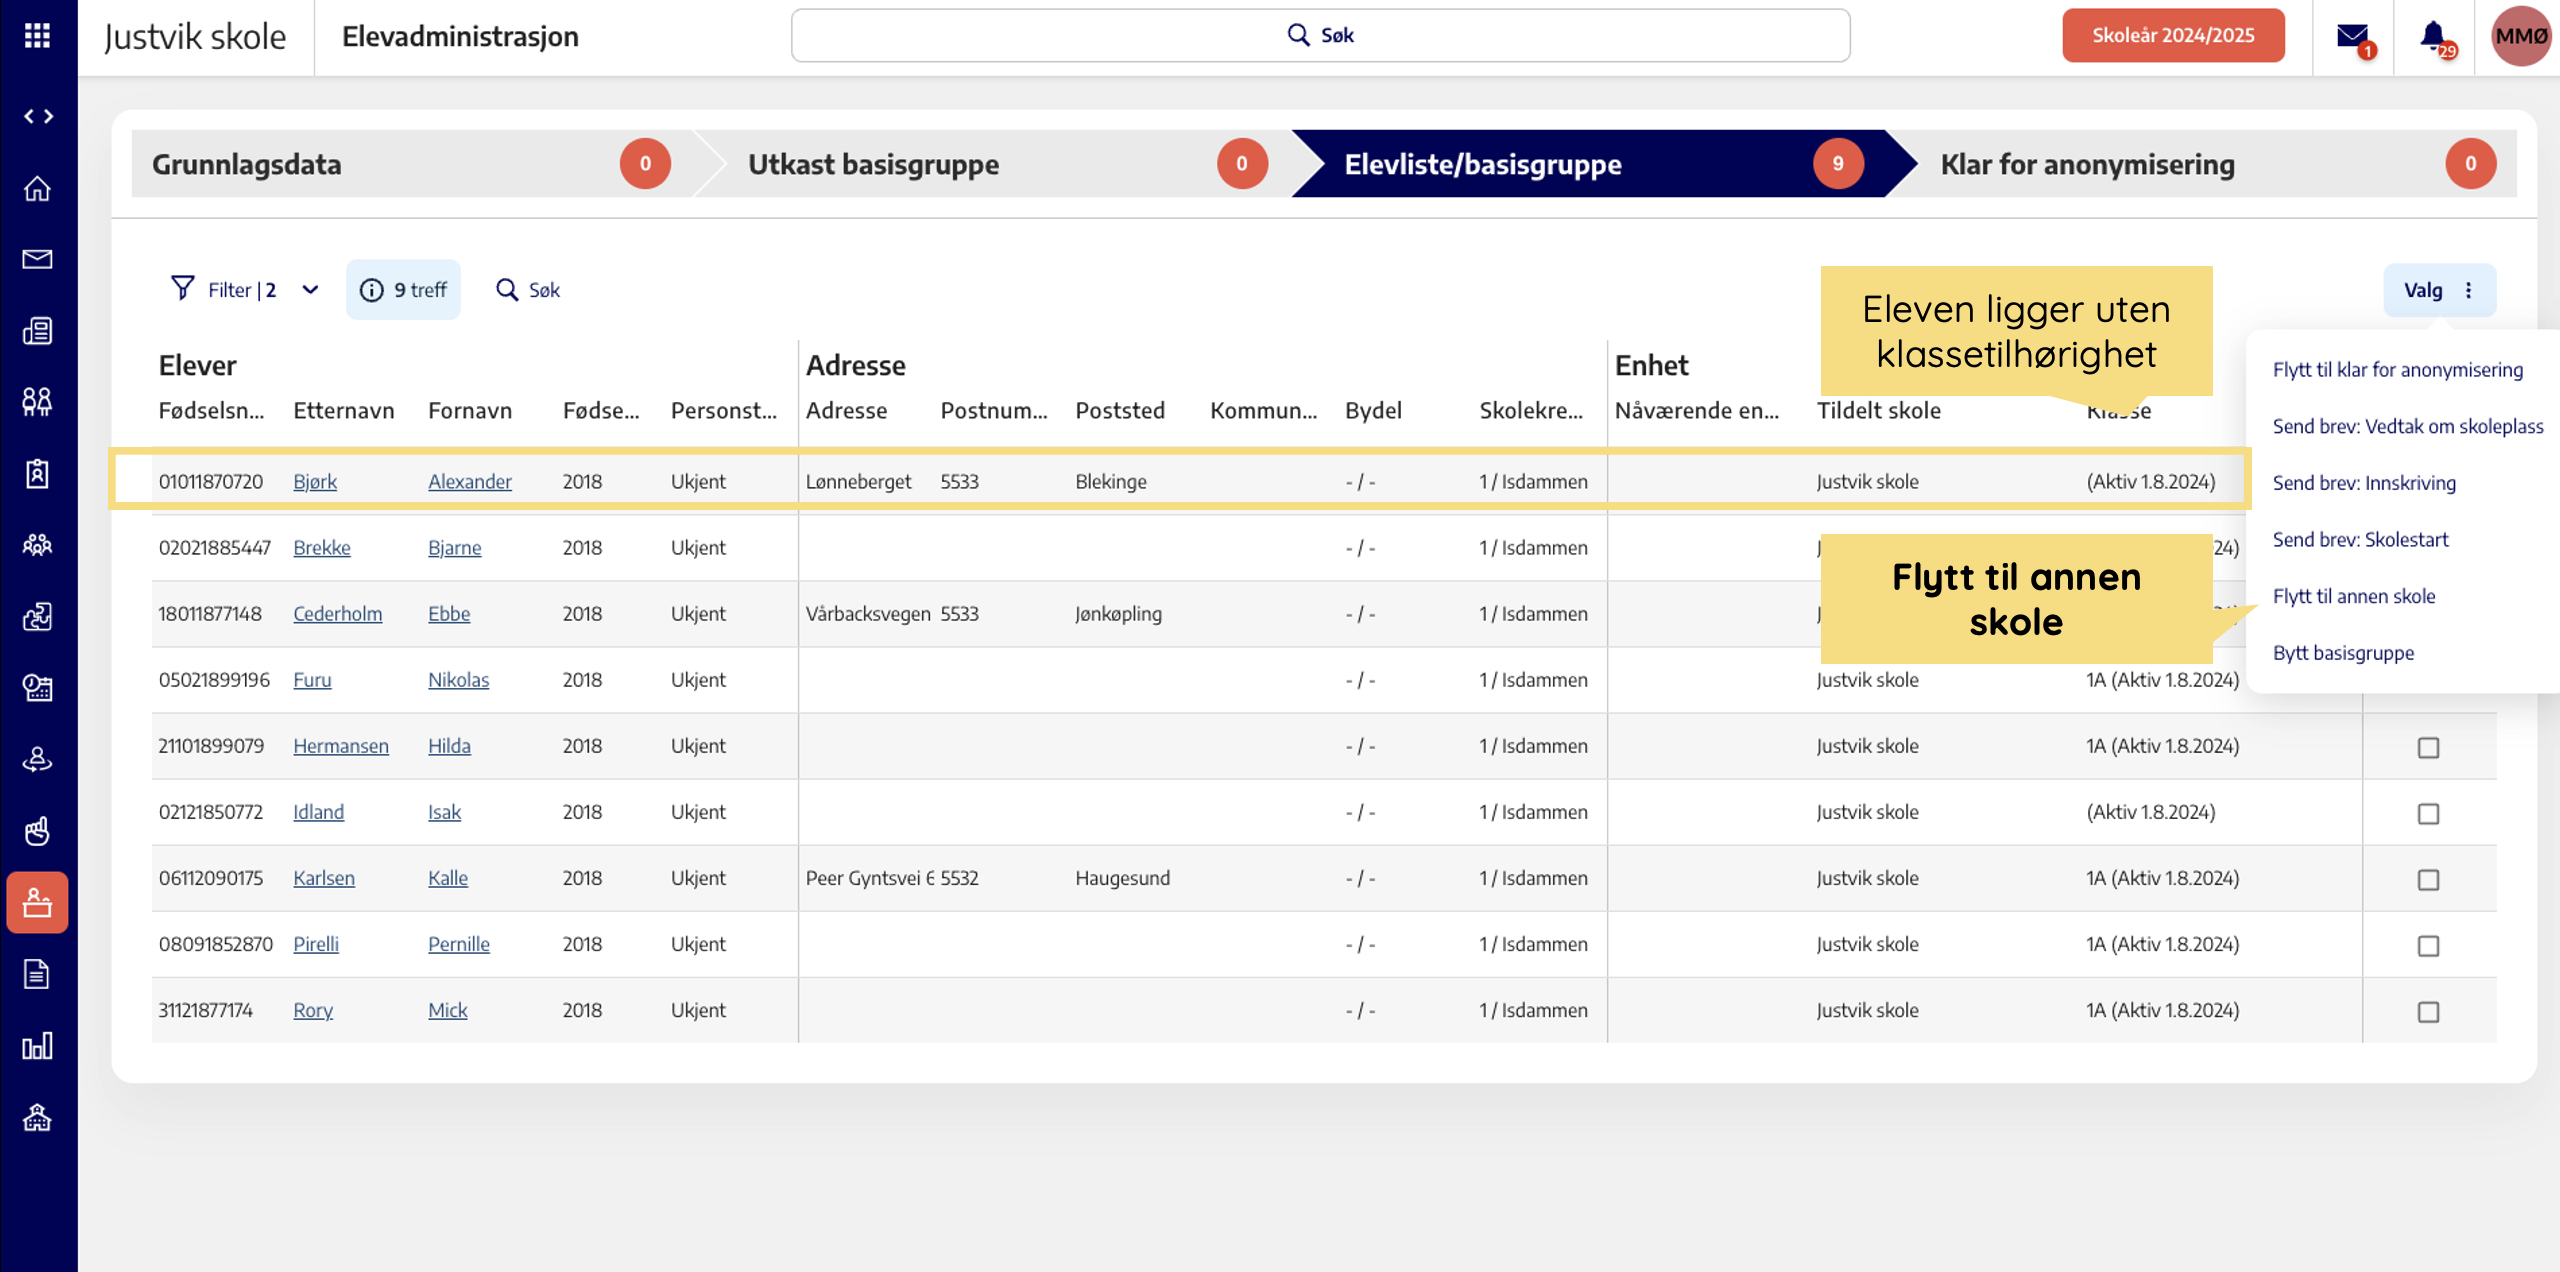Sort by the Poststed column header

click(1119, 410)
